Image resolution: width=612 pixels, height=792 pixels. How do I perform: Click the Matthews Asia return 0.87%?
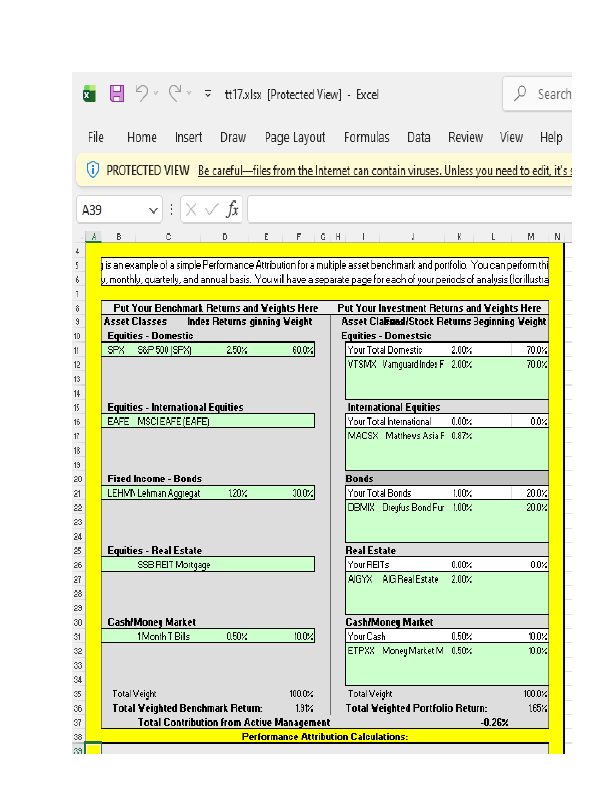tap(462, 436)
